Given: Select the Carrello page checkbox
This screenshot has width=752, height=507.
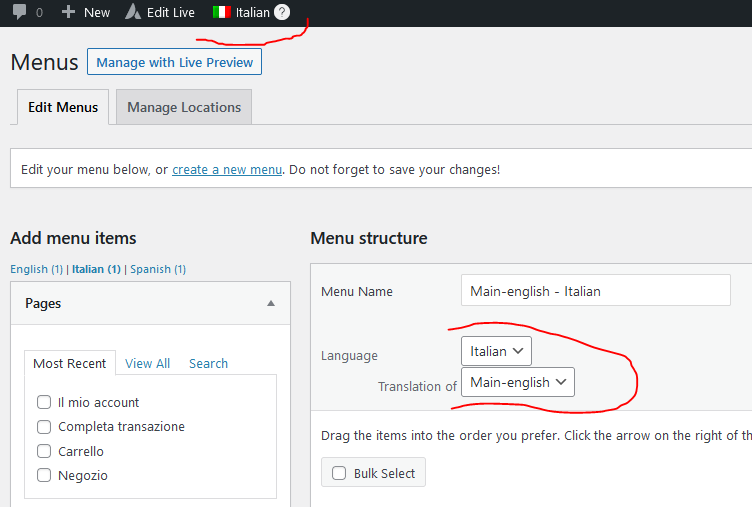Looking at the screenshot, I should pyautogui.click(x=44, y=451).
